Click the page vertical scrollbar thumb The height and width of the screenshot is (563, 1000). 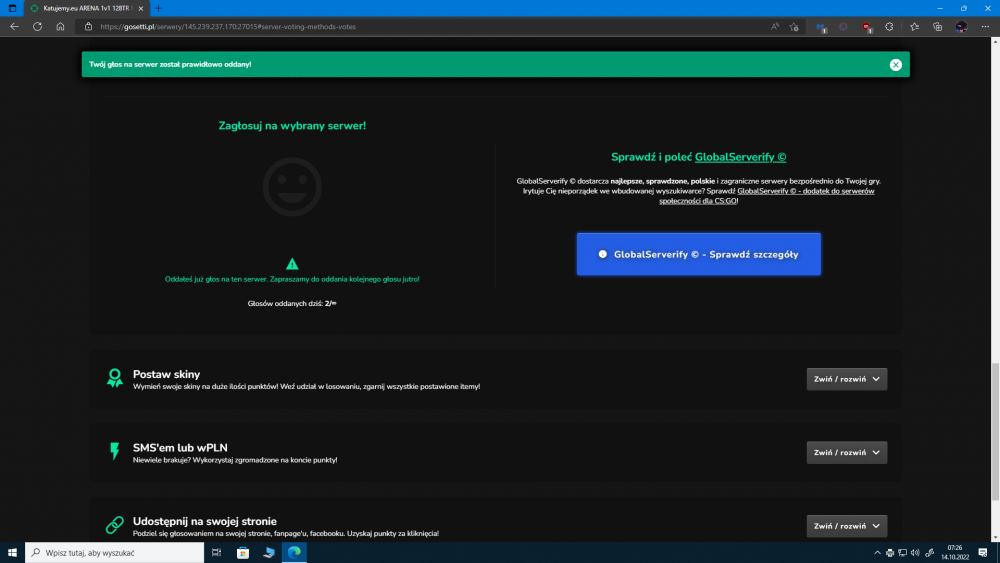(995, 431)
